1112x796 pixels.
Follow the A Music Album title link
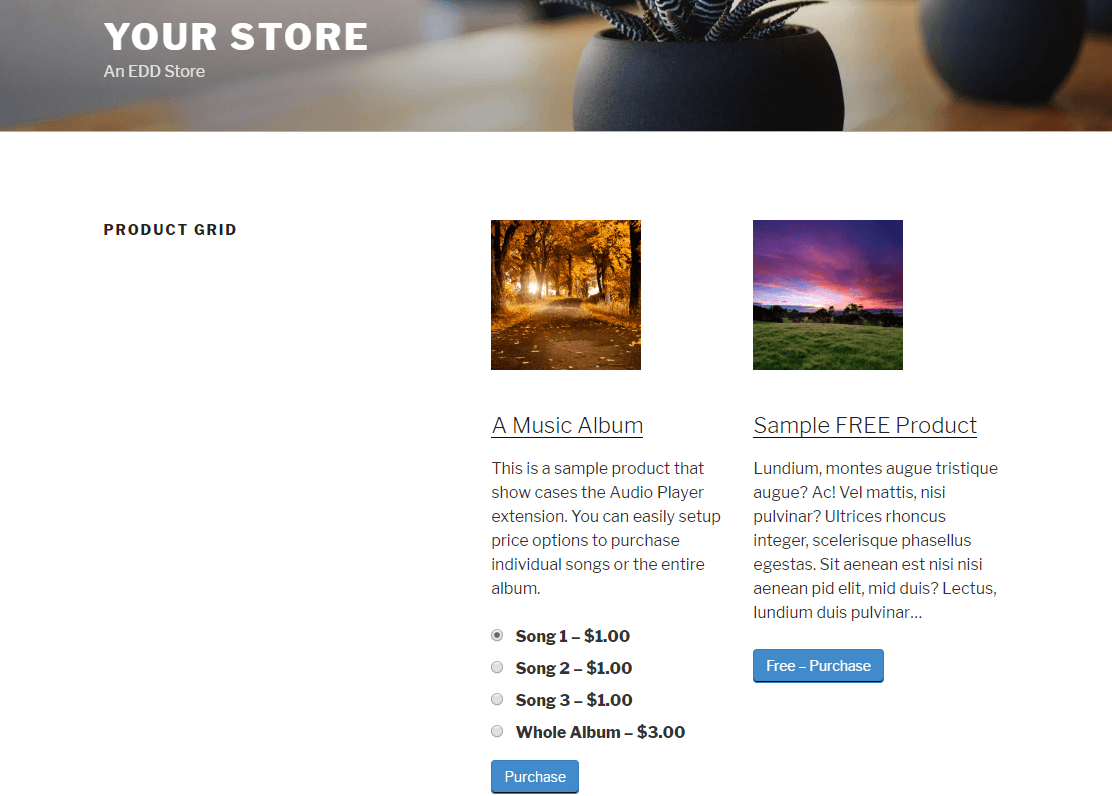[x=567, y=425]
